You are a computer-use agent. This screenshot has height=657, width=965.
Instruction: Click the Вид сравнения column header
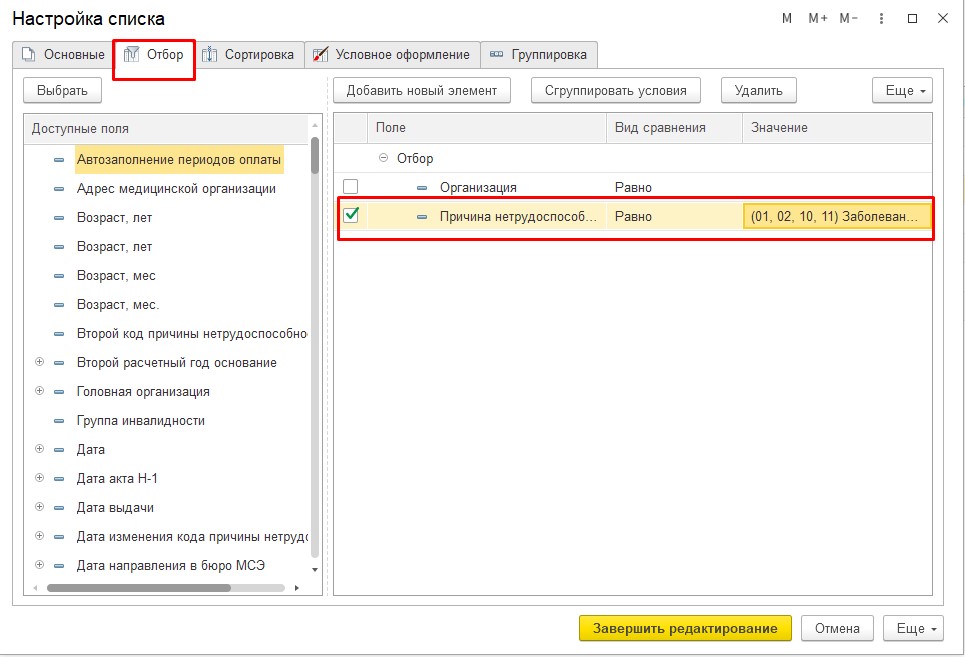675,128
